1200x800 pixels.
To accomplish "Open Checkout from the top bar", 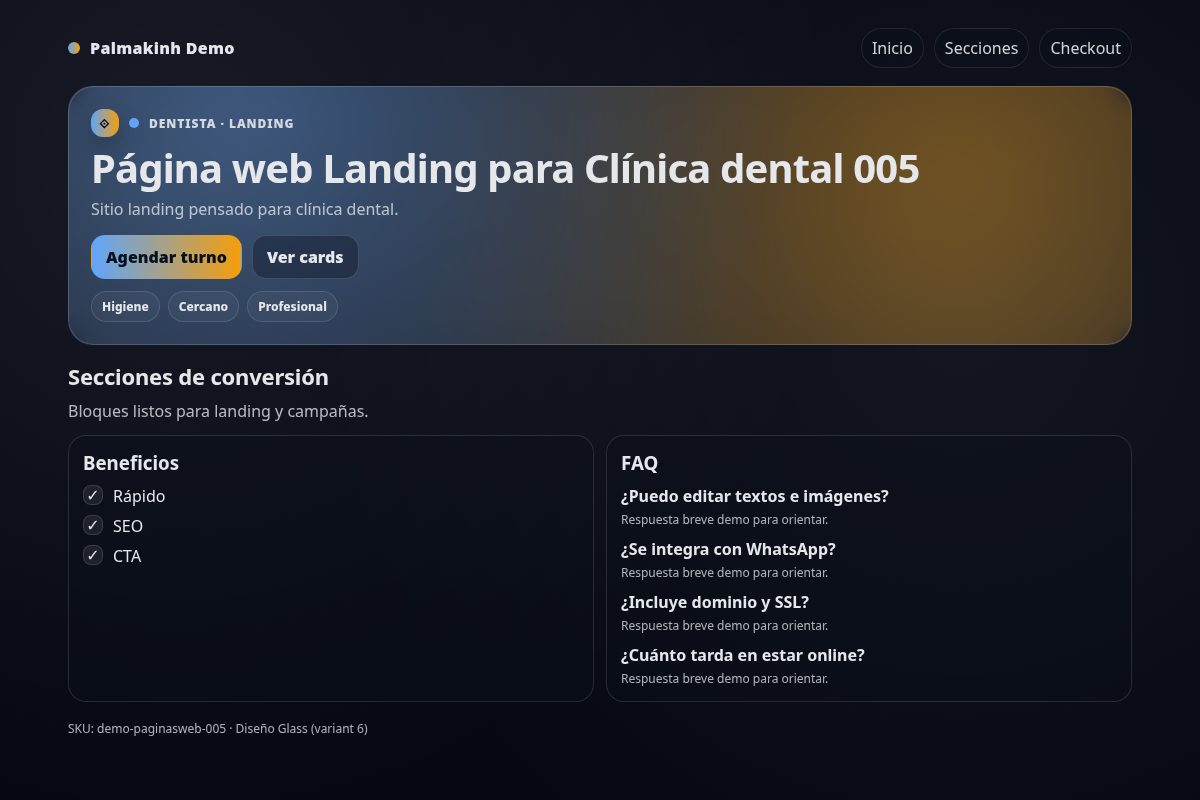I will [1085, 47].
